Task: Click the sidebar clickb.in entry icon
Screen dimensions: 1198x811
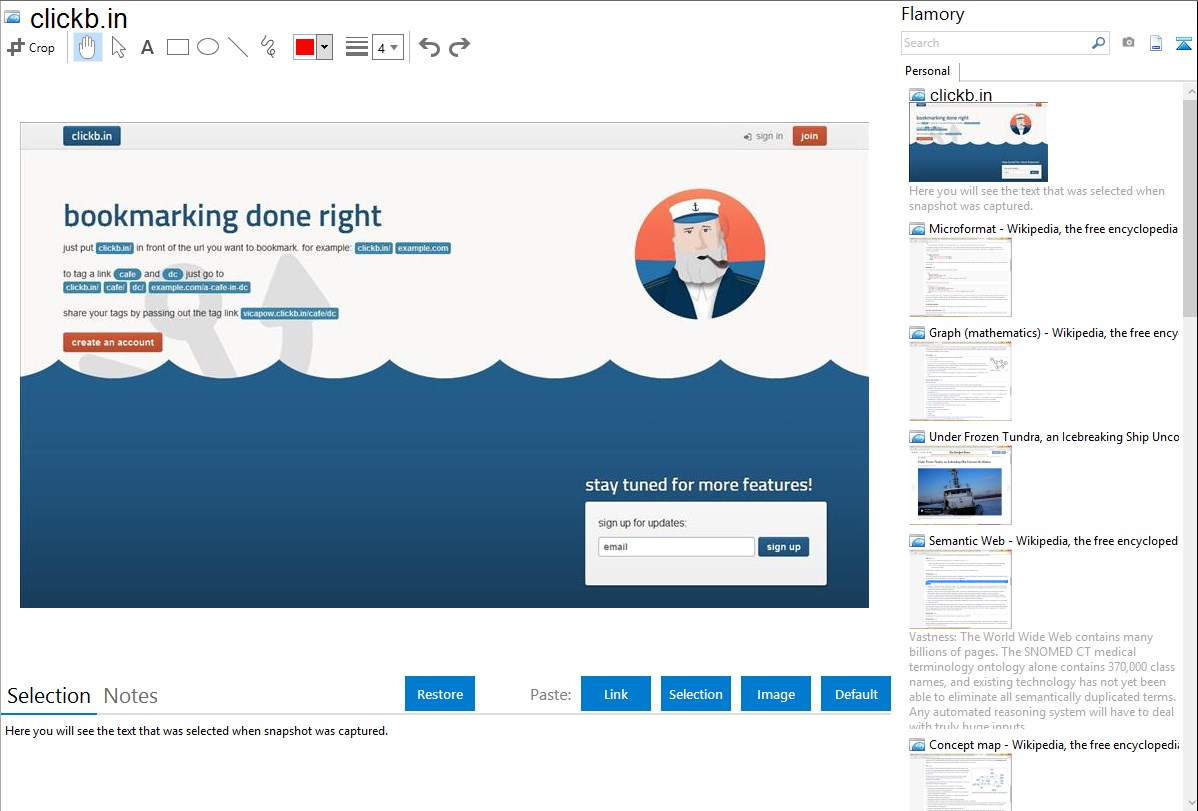Action: [917, 96]
